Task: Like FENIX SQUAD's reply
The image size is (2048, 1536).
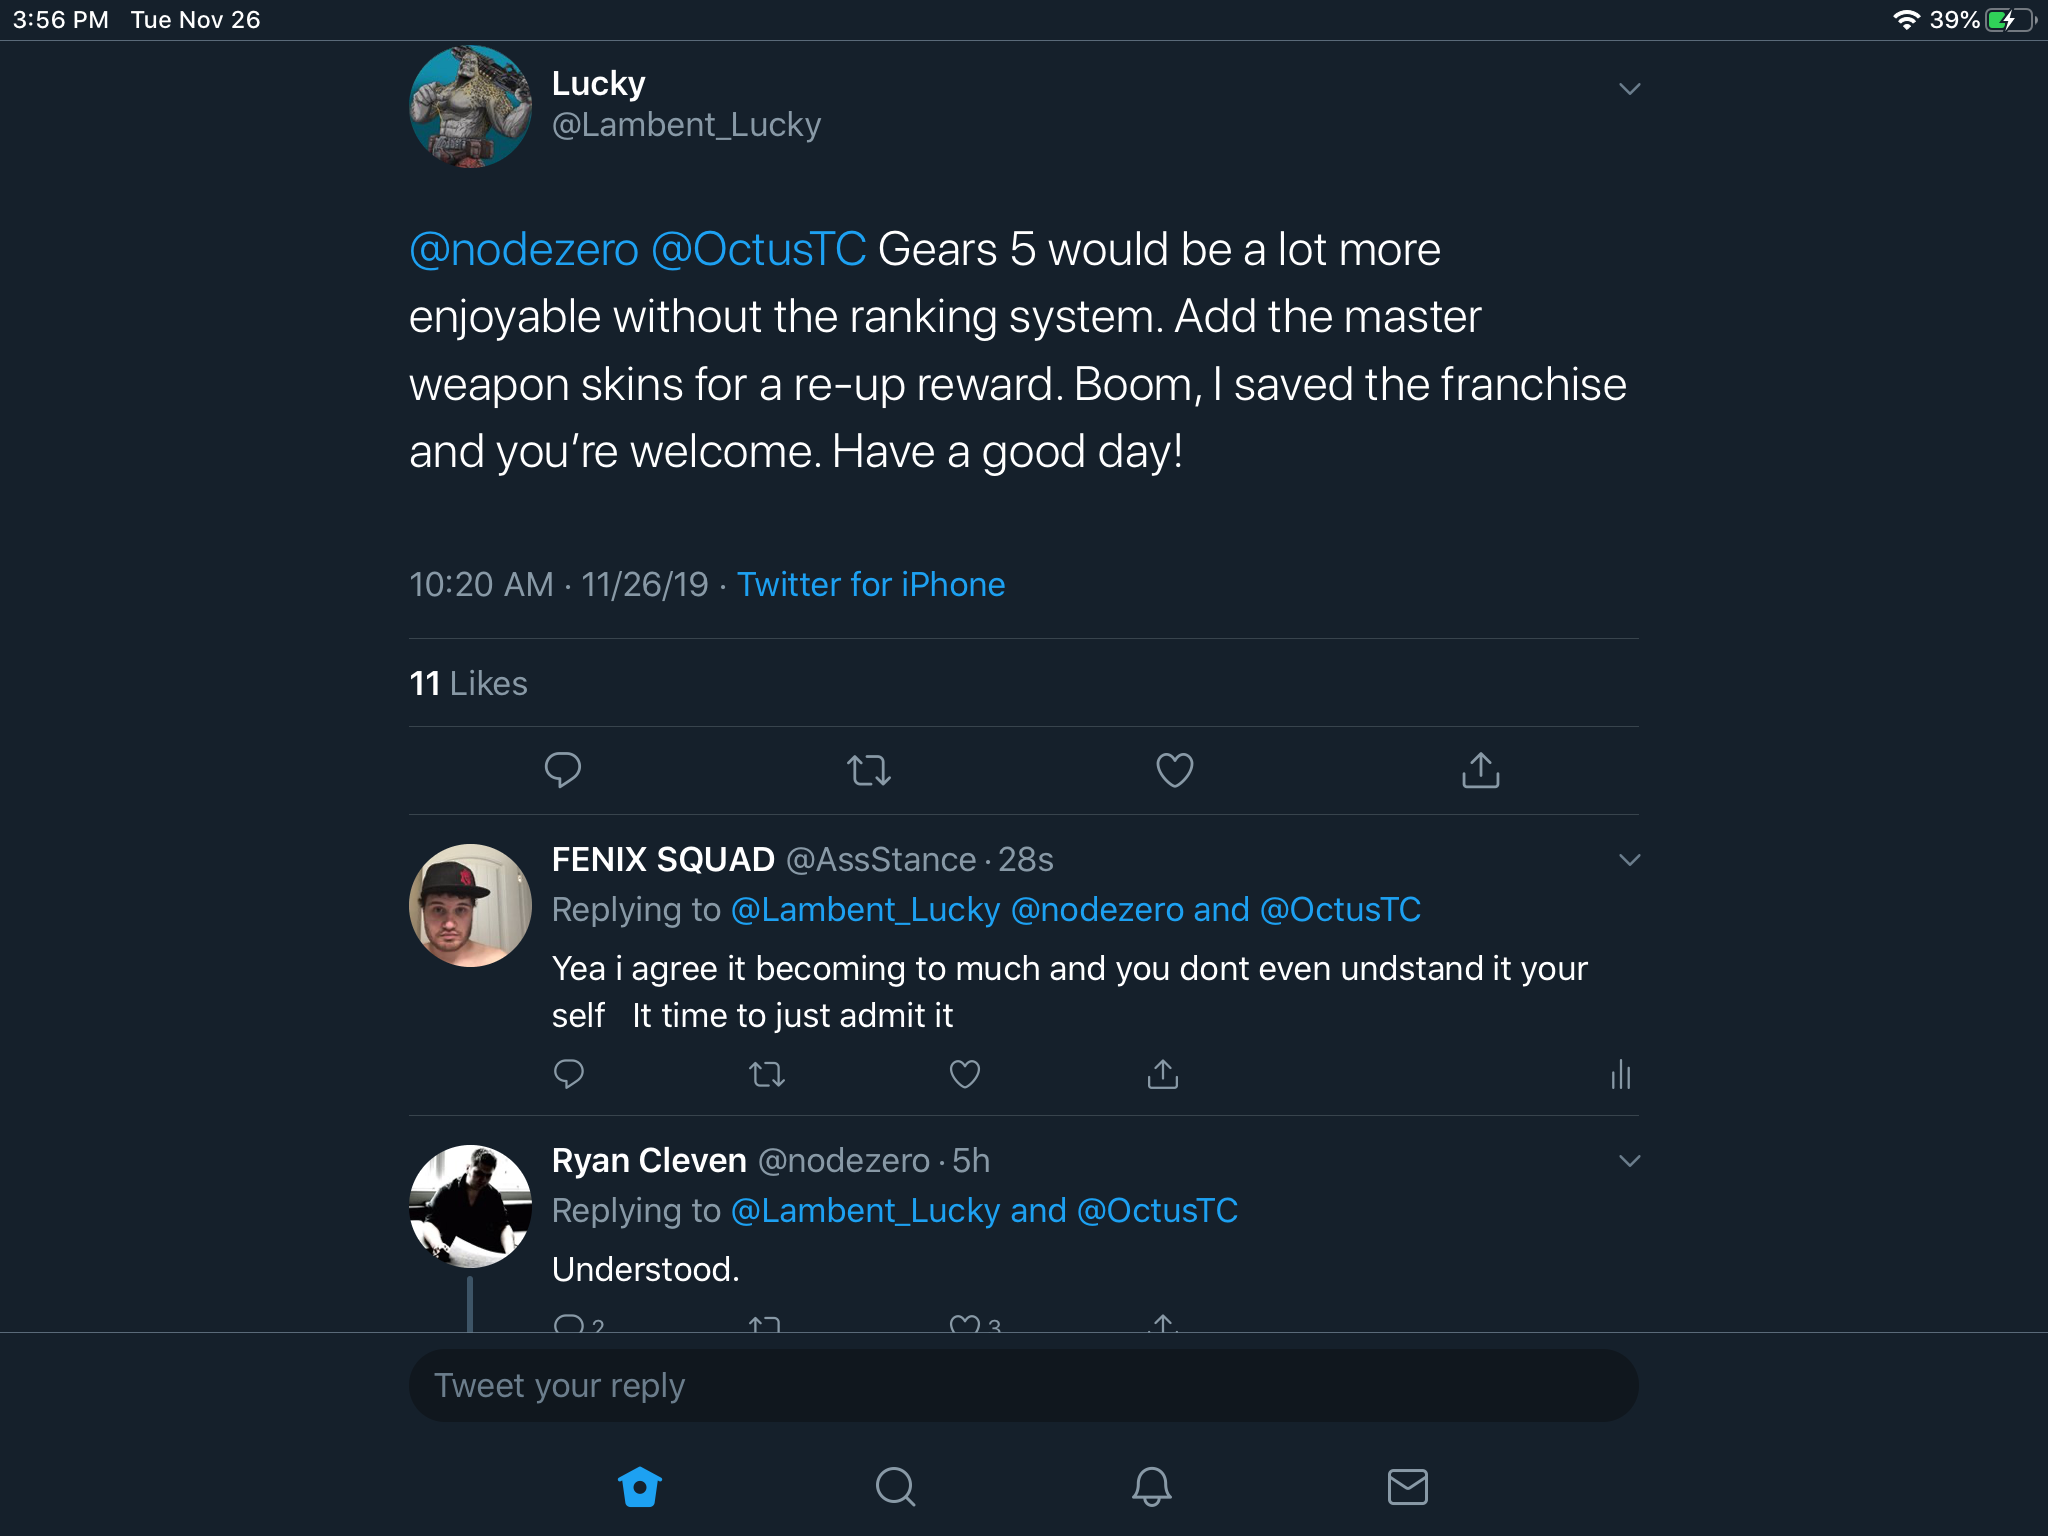Action: coord(964,1075)
